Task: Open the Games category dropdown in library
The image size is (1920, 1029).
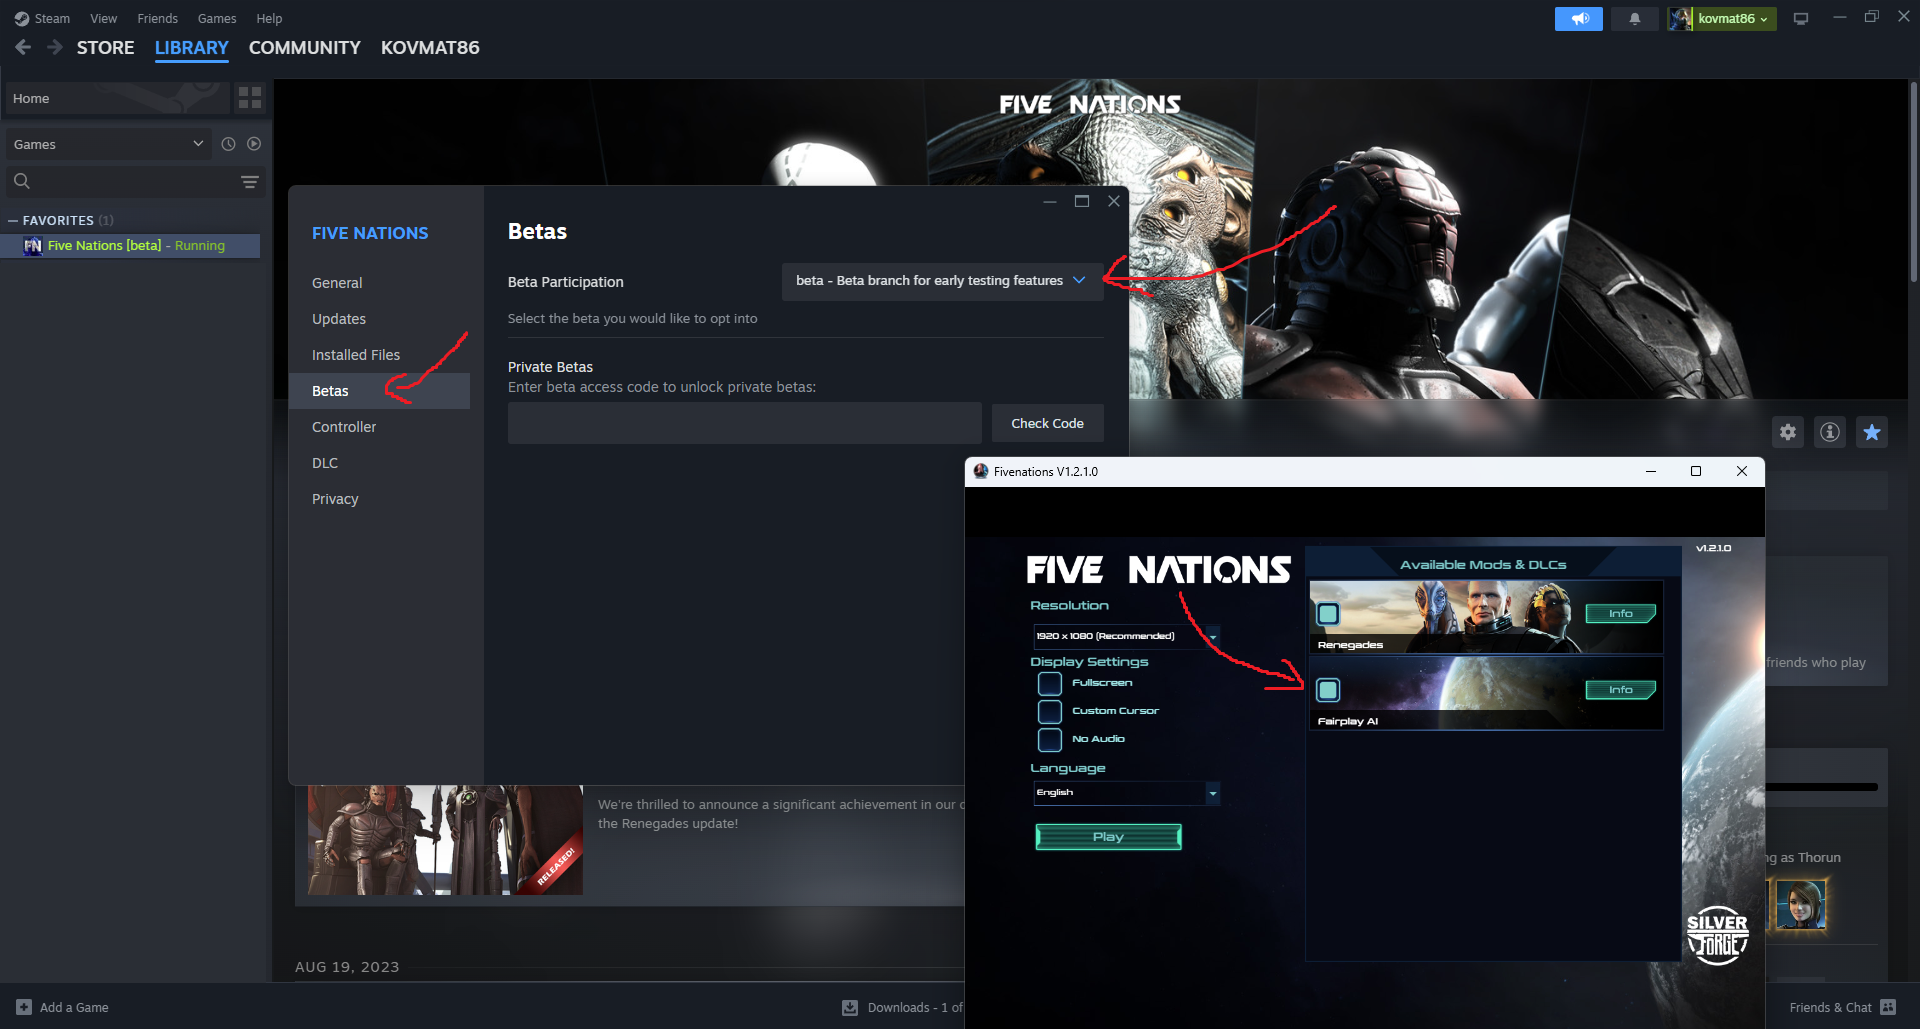Action: coord(109,144)
